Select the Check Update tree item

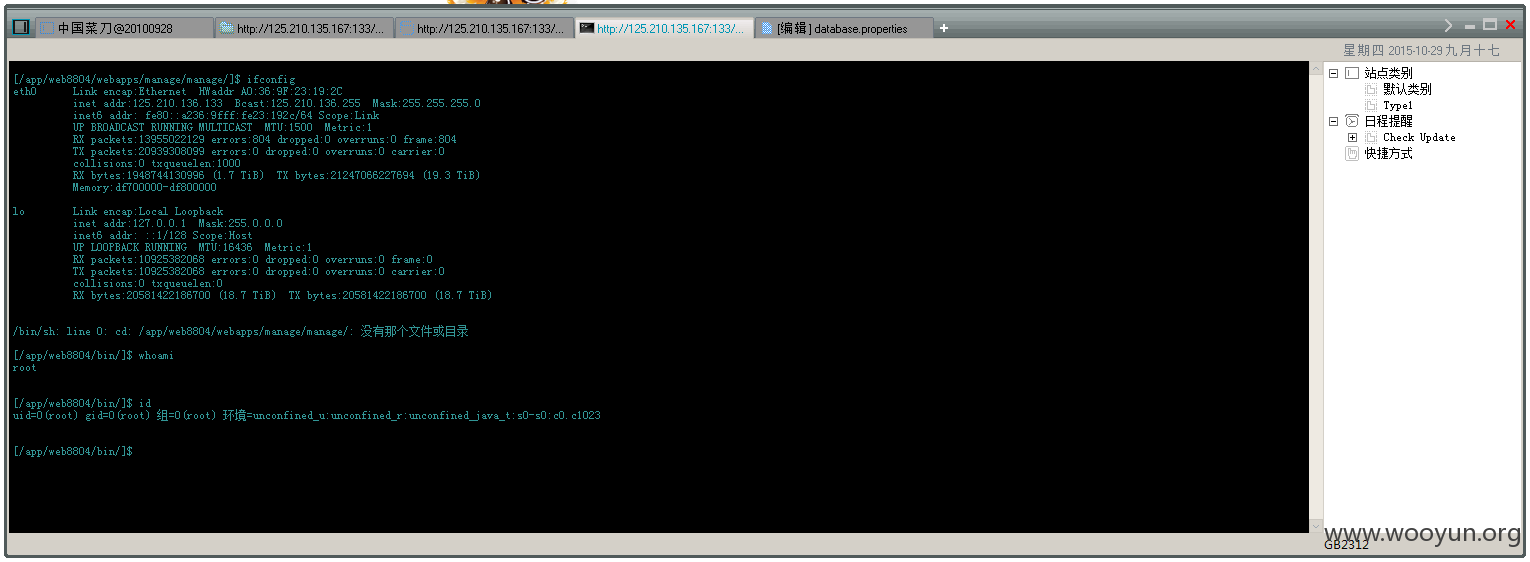1419,137
